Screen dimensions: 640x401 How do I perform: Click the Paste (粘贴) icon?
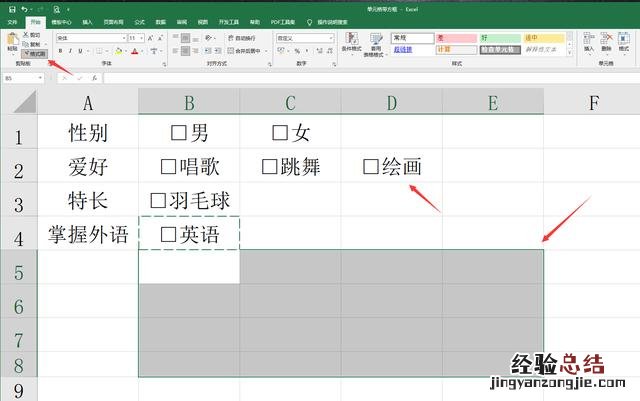[x=11, y=42]
